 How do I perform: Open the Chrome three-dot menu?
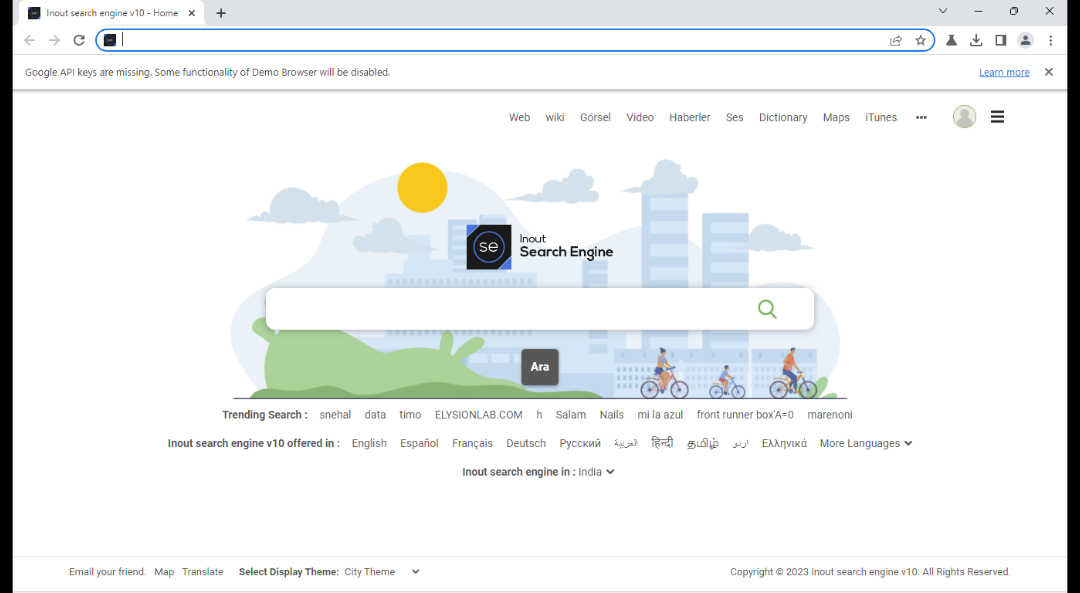[x=1050, y=40]
